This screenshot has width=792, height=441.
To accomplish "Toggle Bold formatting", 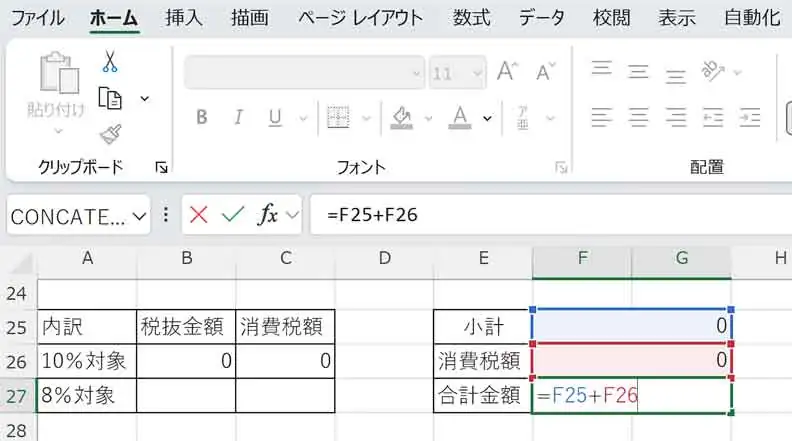I will [x=201, y=117].
